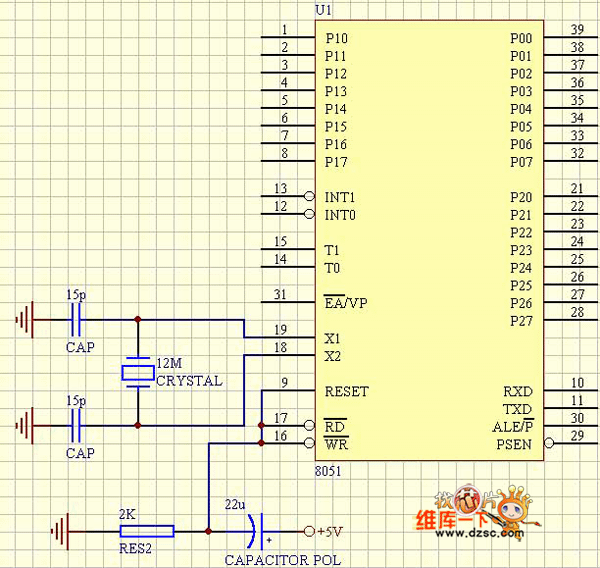The height and width of the screenshot is (568, 600).
Task: Click the INT1 pin inversion bubble
Action: click(x=309, y=197)
